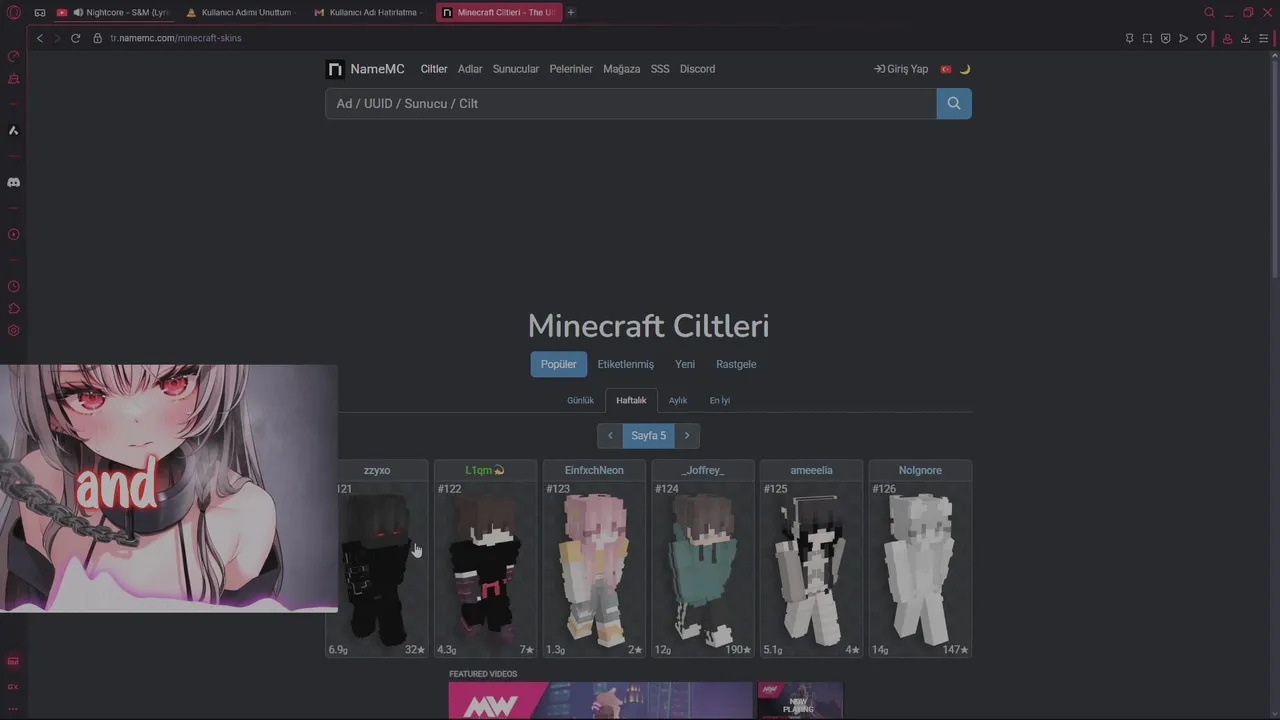Select the Aylık tab
1280x720 pixels.
point(678,400)
